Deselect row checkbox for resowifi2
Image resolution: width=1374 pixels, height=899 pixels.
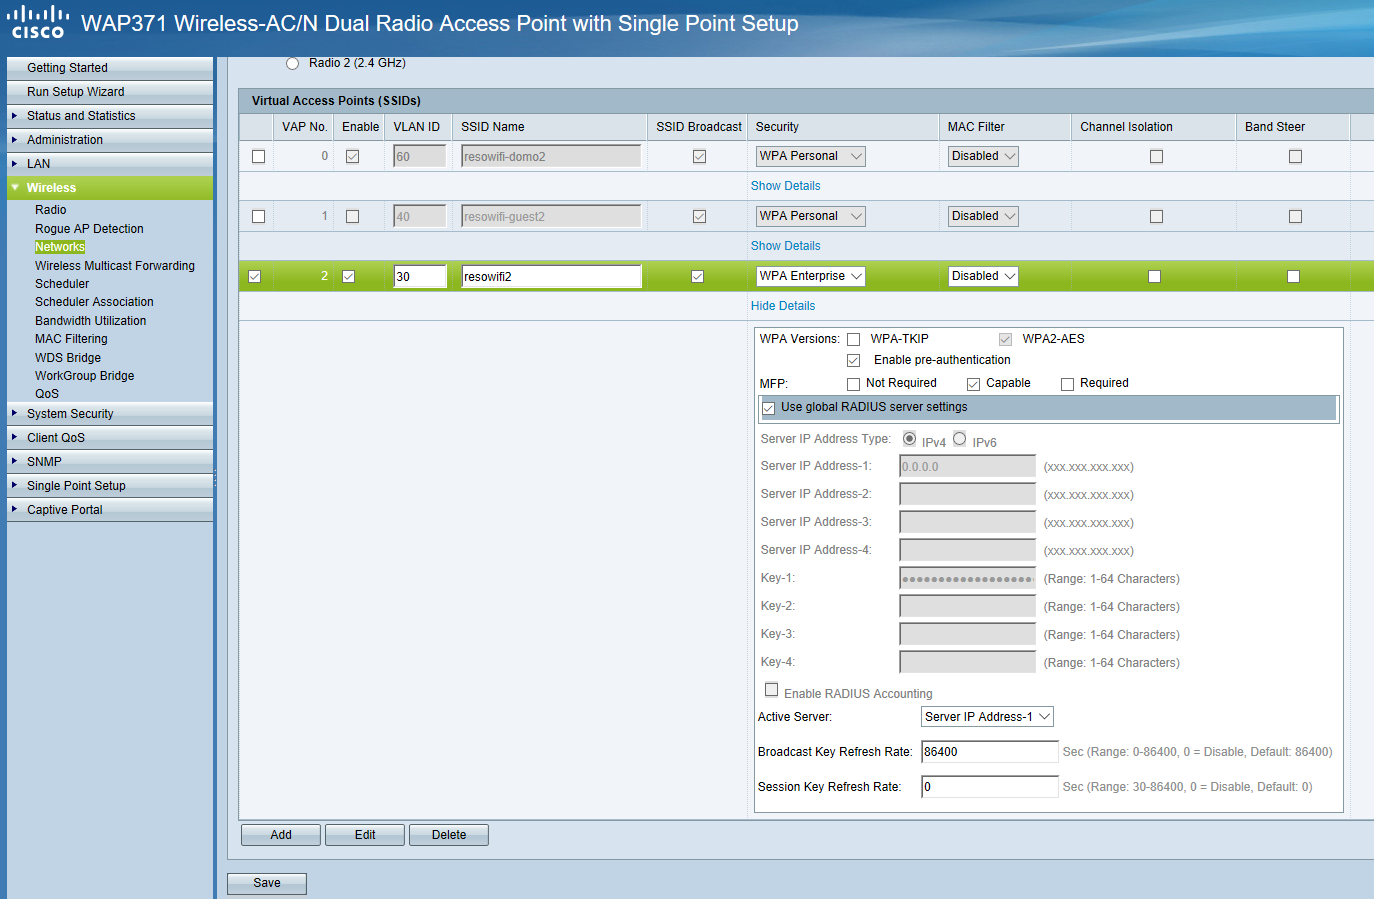point(255,277)
